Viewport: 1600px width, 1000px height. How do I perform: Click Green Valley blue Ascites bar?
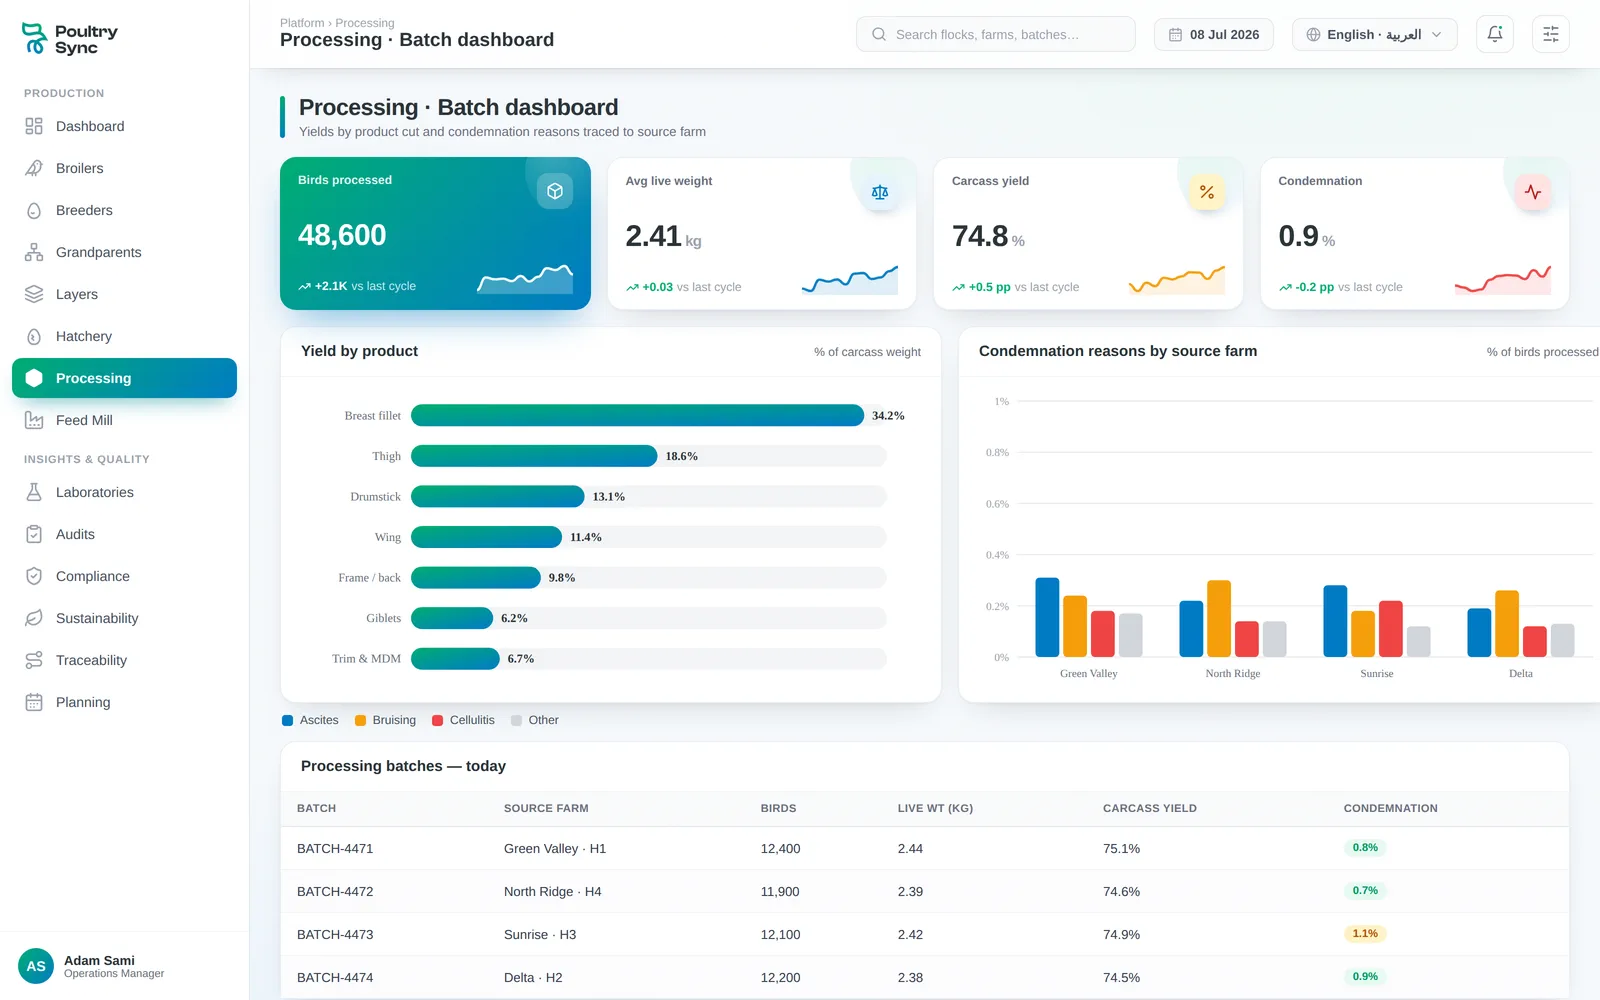point(1047,617)
